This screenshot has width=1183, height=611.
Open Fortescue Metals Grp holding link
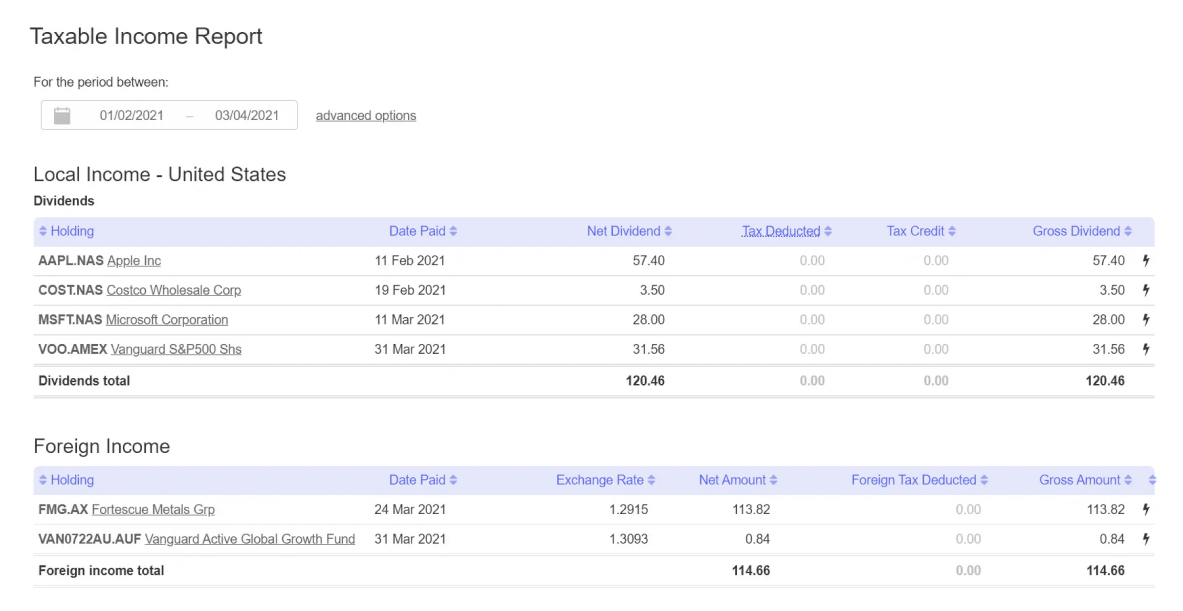coord(153,509)
